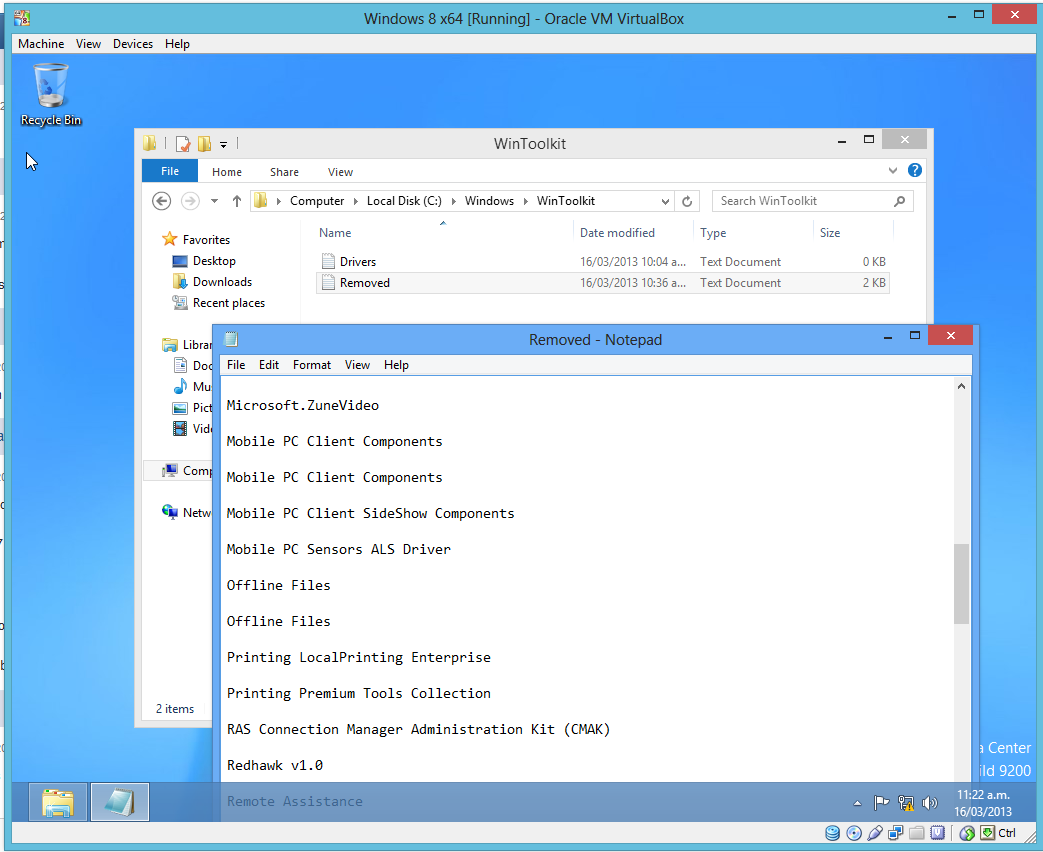Expand the breadcrumb arrow before Computer
Screen dimensions: 1043x852
[279, 201]
